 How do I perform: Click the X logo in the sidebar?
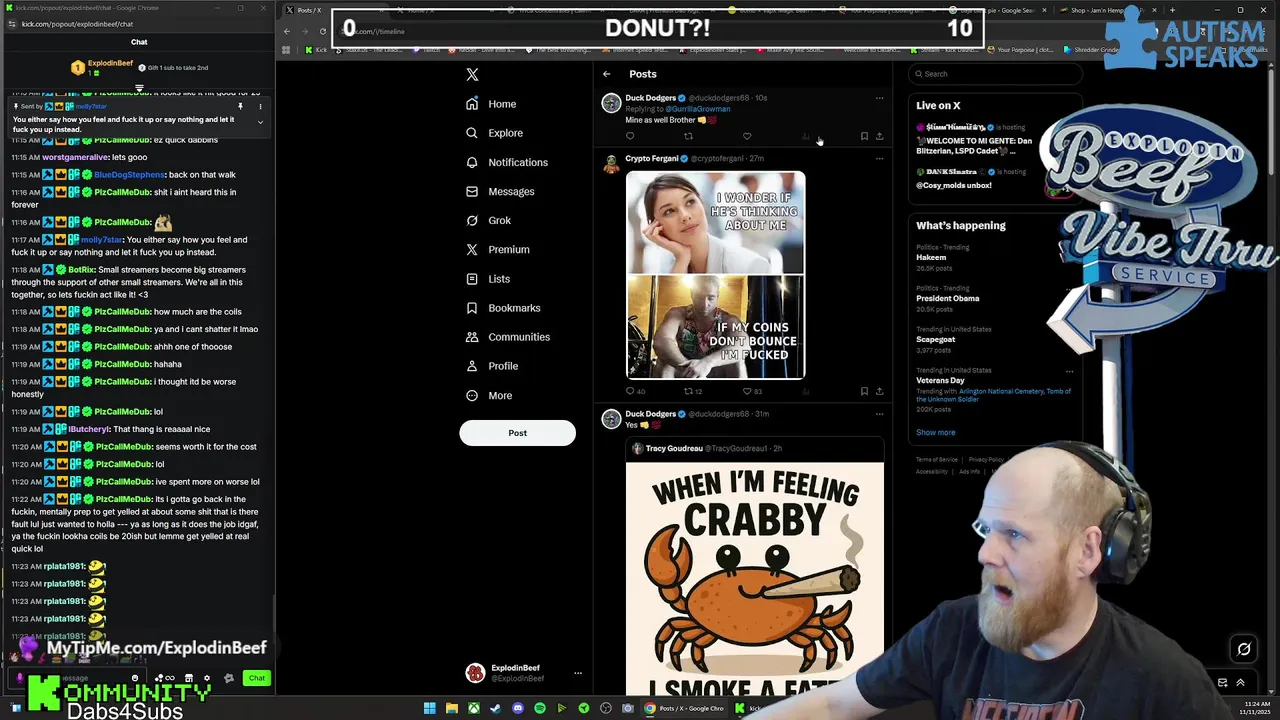tap(472, 74)
